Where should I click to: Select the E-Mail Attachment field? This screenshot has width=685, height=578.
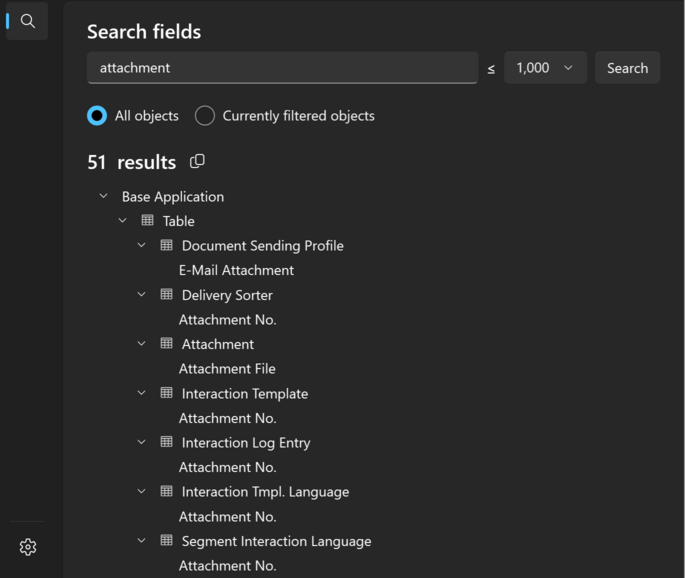(x=236, y=270)
